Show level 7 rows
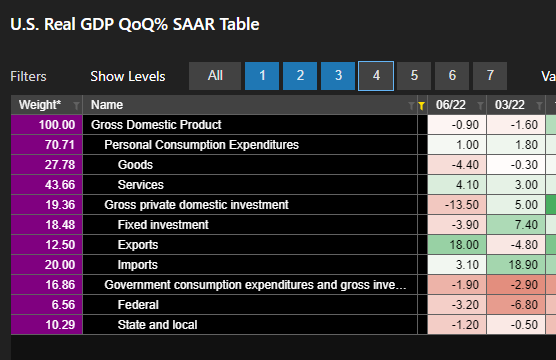The width and height of the screenshot is (556, 360). pyautogui.click(x=490, y=76)
